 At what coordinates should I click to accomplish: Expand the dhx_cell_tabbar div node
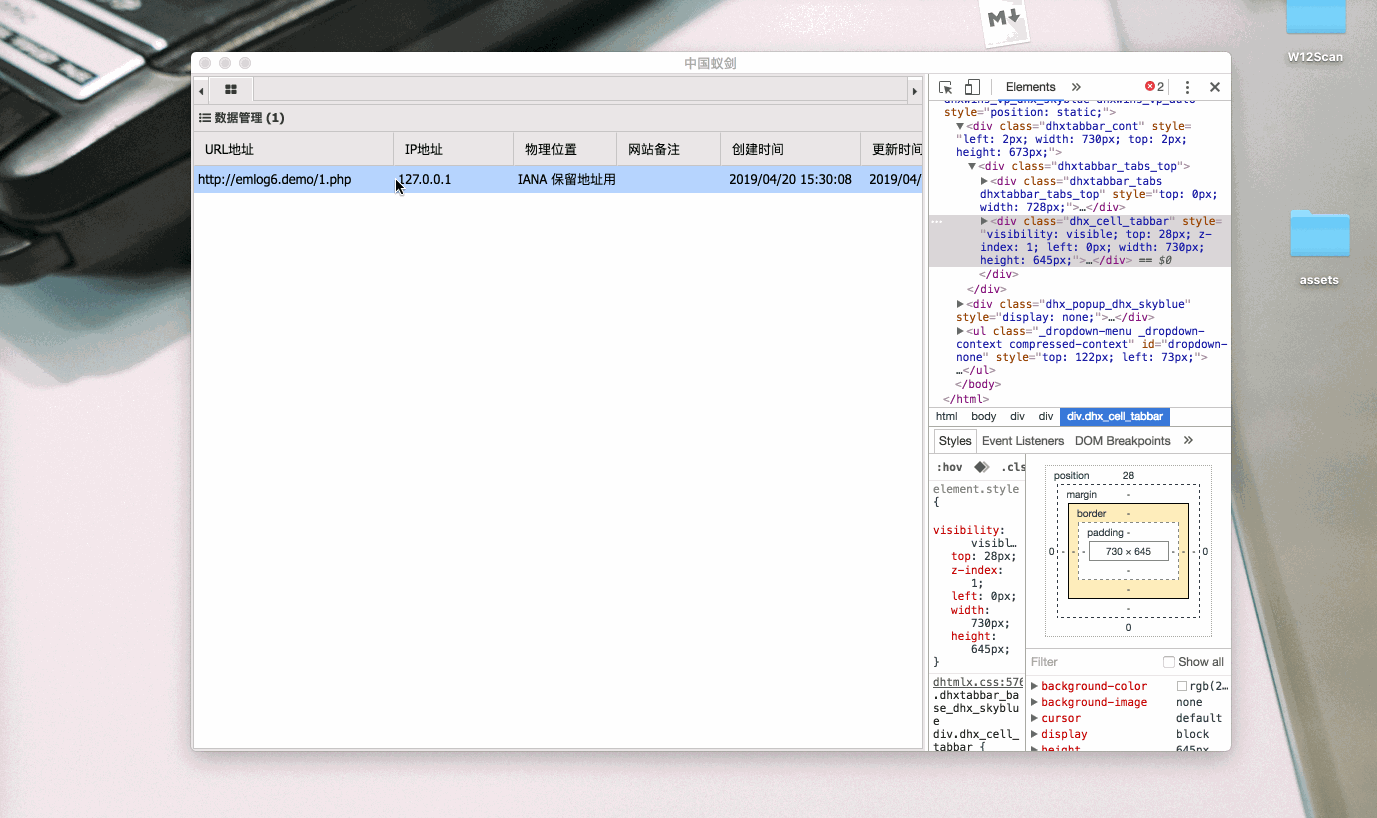click(x=985, y=221)
